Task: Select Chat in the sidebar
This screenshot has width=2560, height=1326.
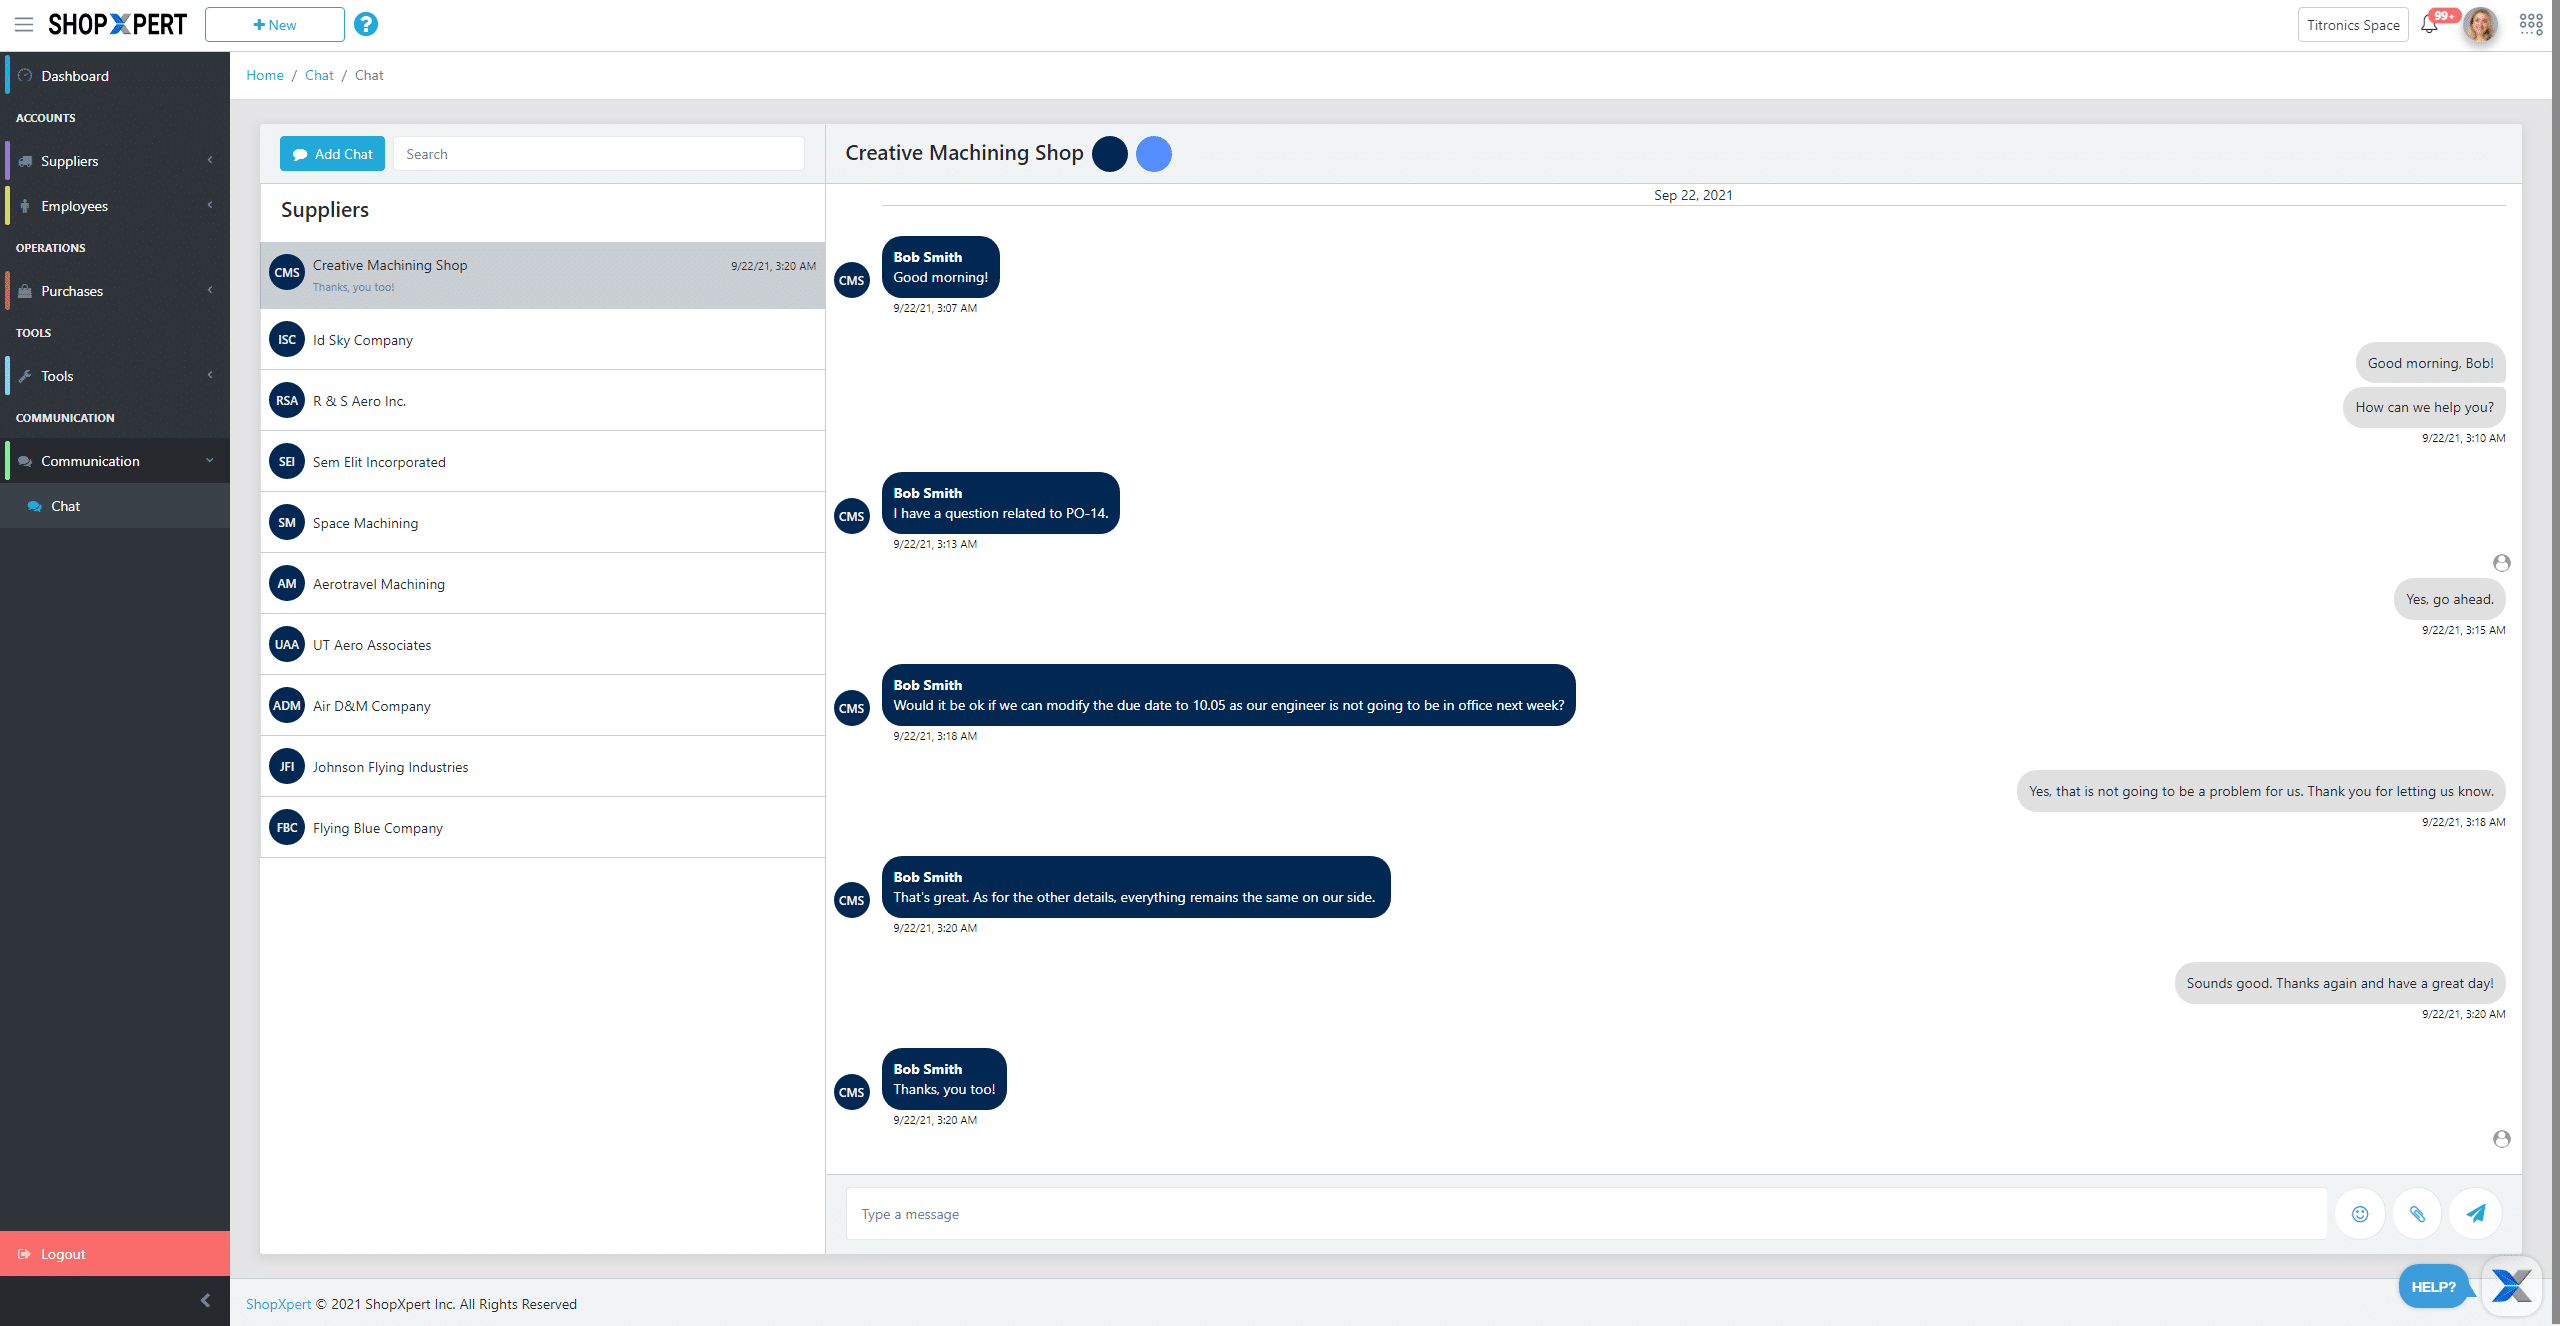Action: point(66,506)
